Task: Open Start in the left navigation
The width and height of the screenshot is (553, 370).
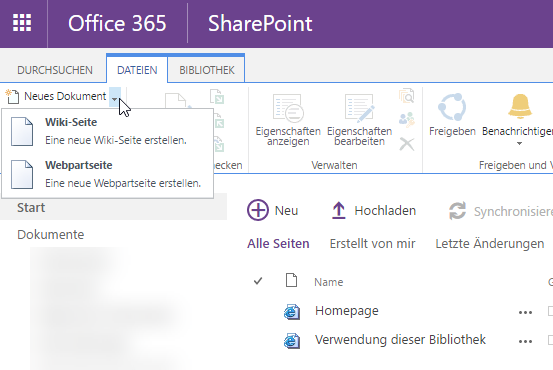Action: point(31,208)
